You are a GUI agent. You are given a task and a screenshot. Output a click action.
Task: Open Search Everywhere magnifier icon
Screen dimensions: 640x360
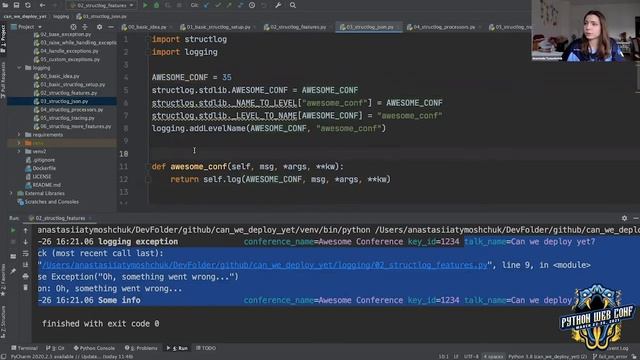[x=293, y=5]
